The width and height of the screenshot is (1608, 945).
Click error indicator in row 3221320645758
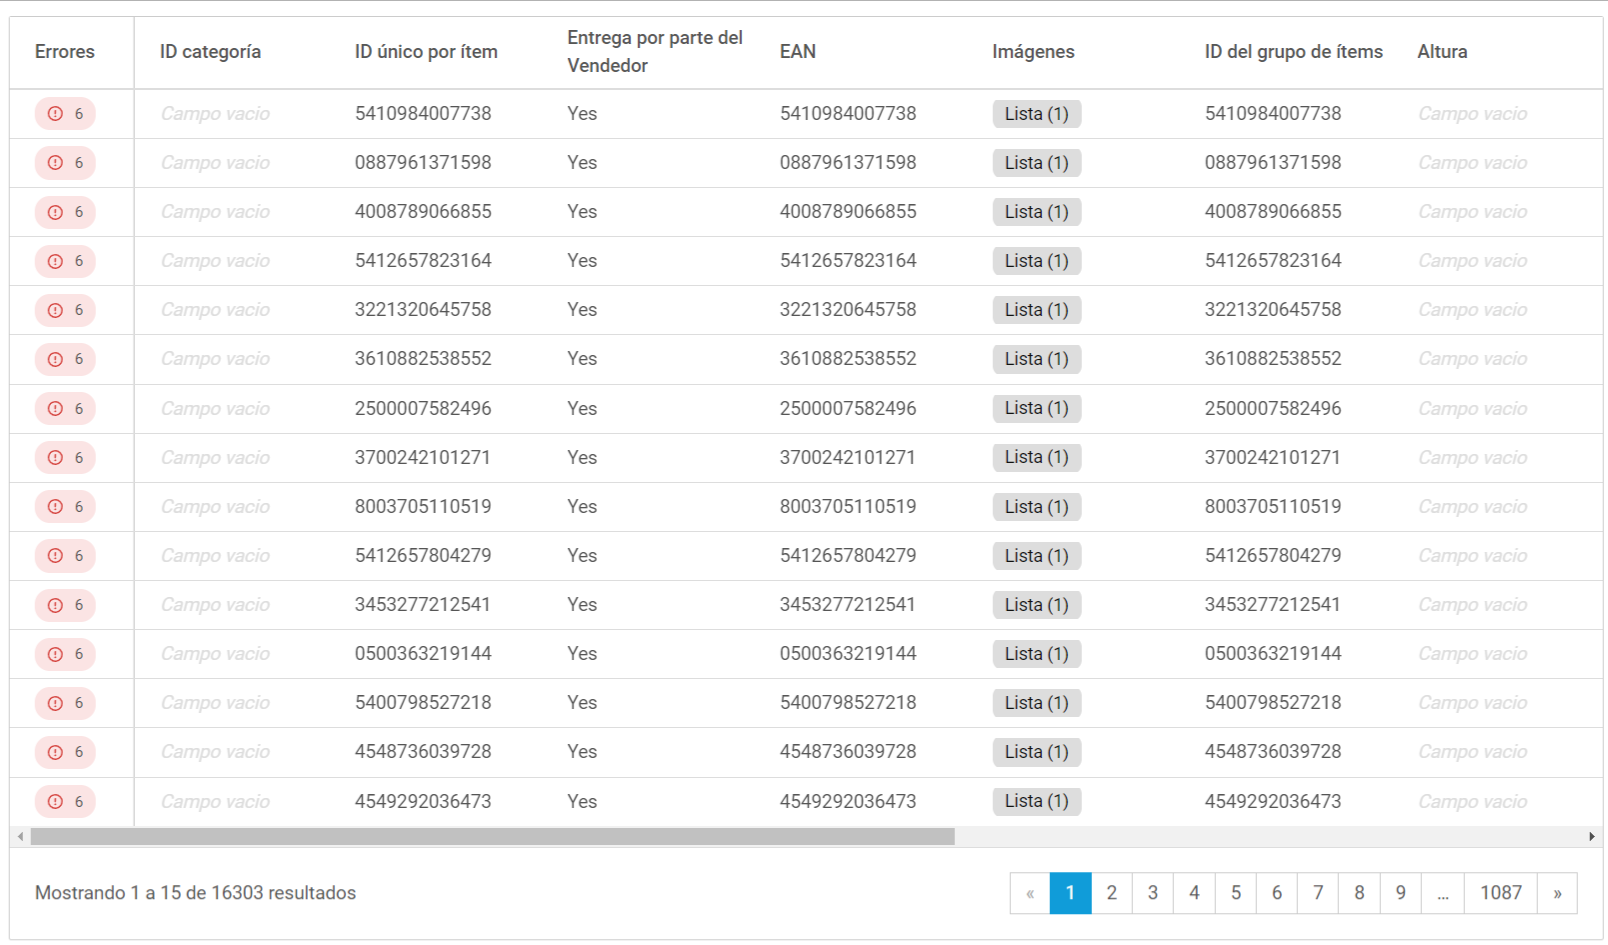tap(65, 310)
